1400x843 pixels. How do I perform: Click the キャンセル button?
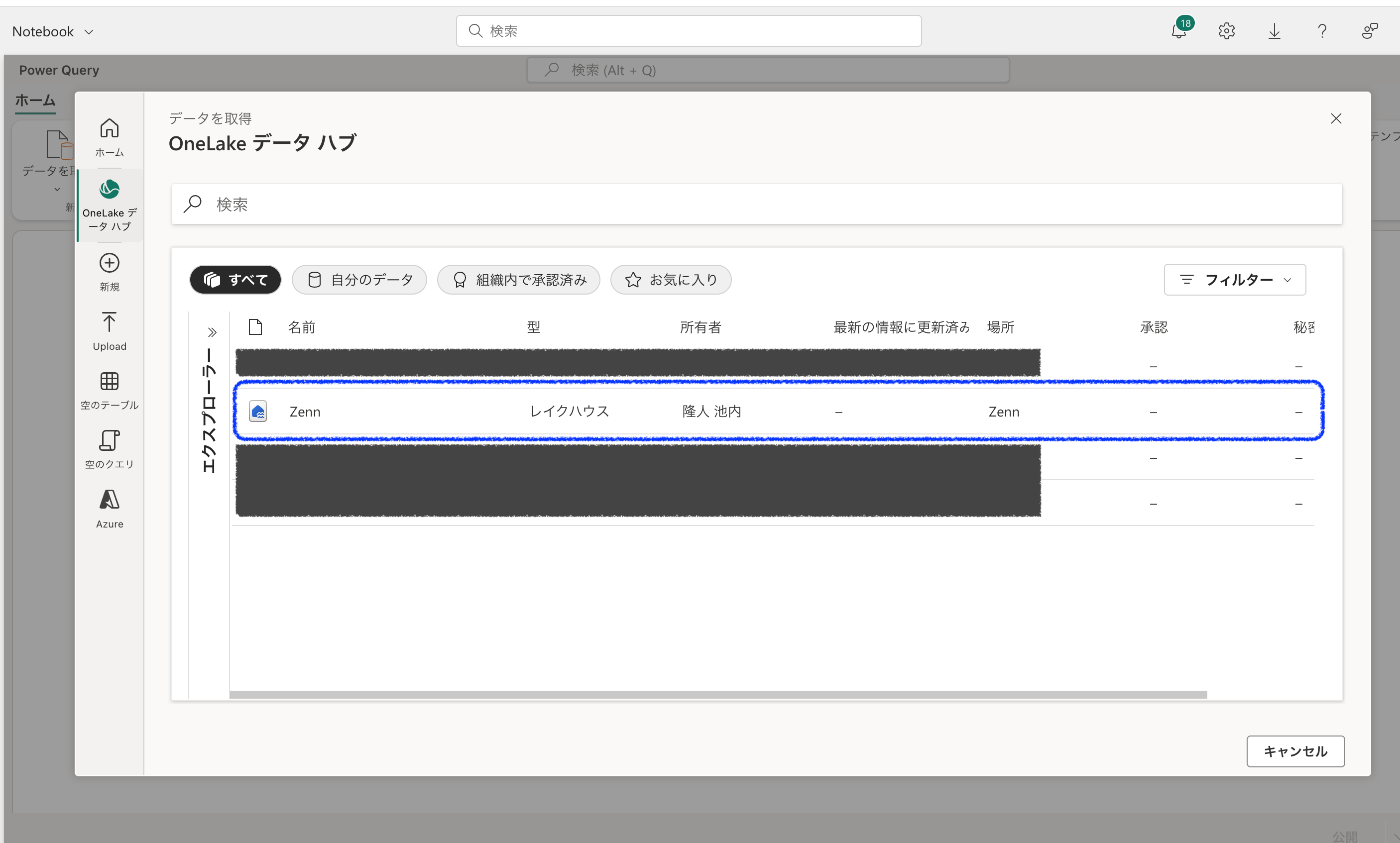coord(1296,751)
